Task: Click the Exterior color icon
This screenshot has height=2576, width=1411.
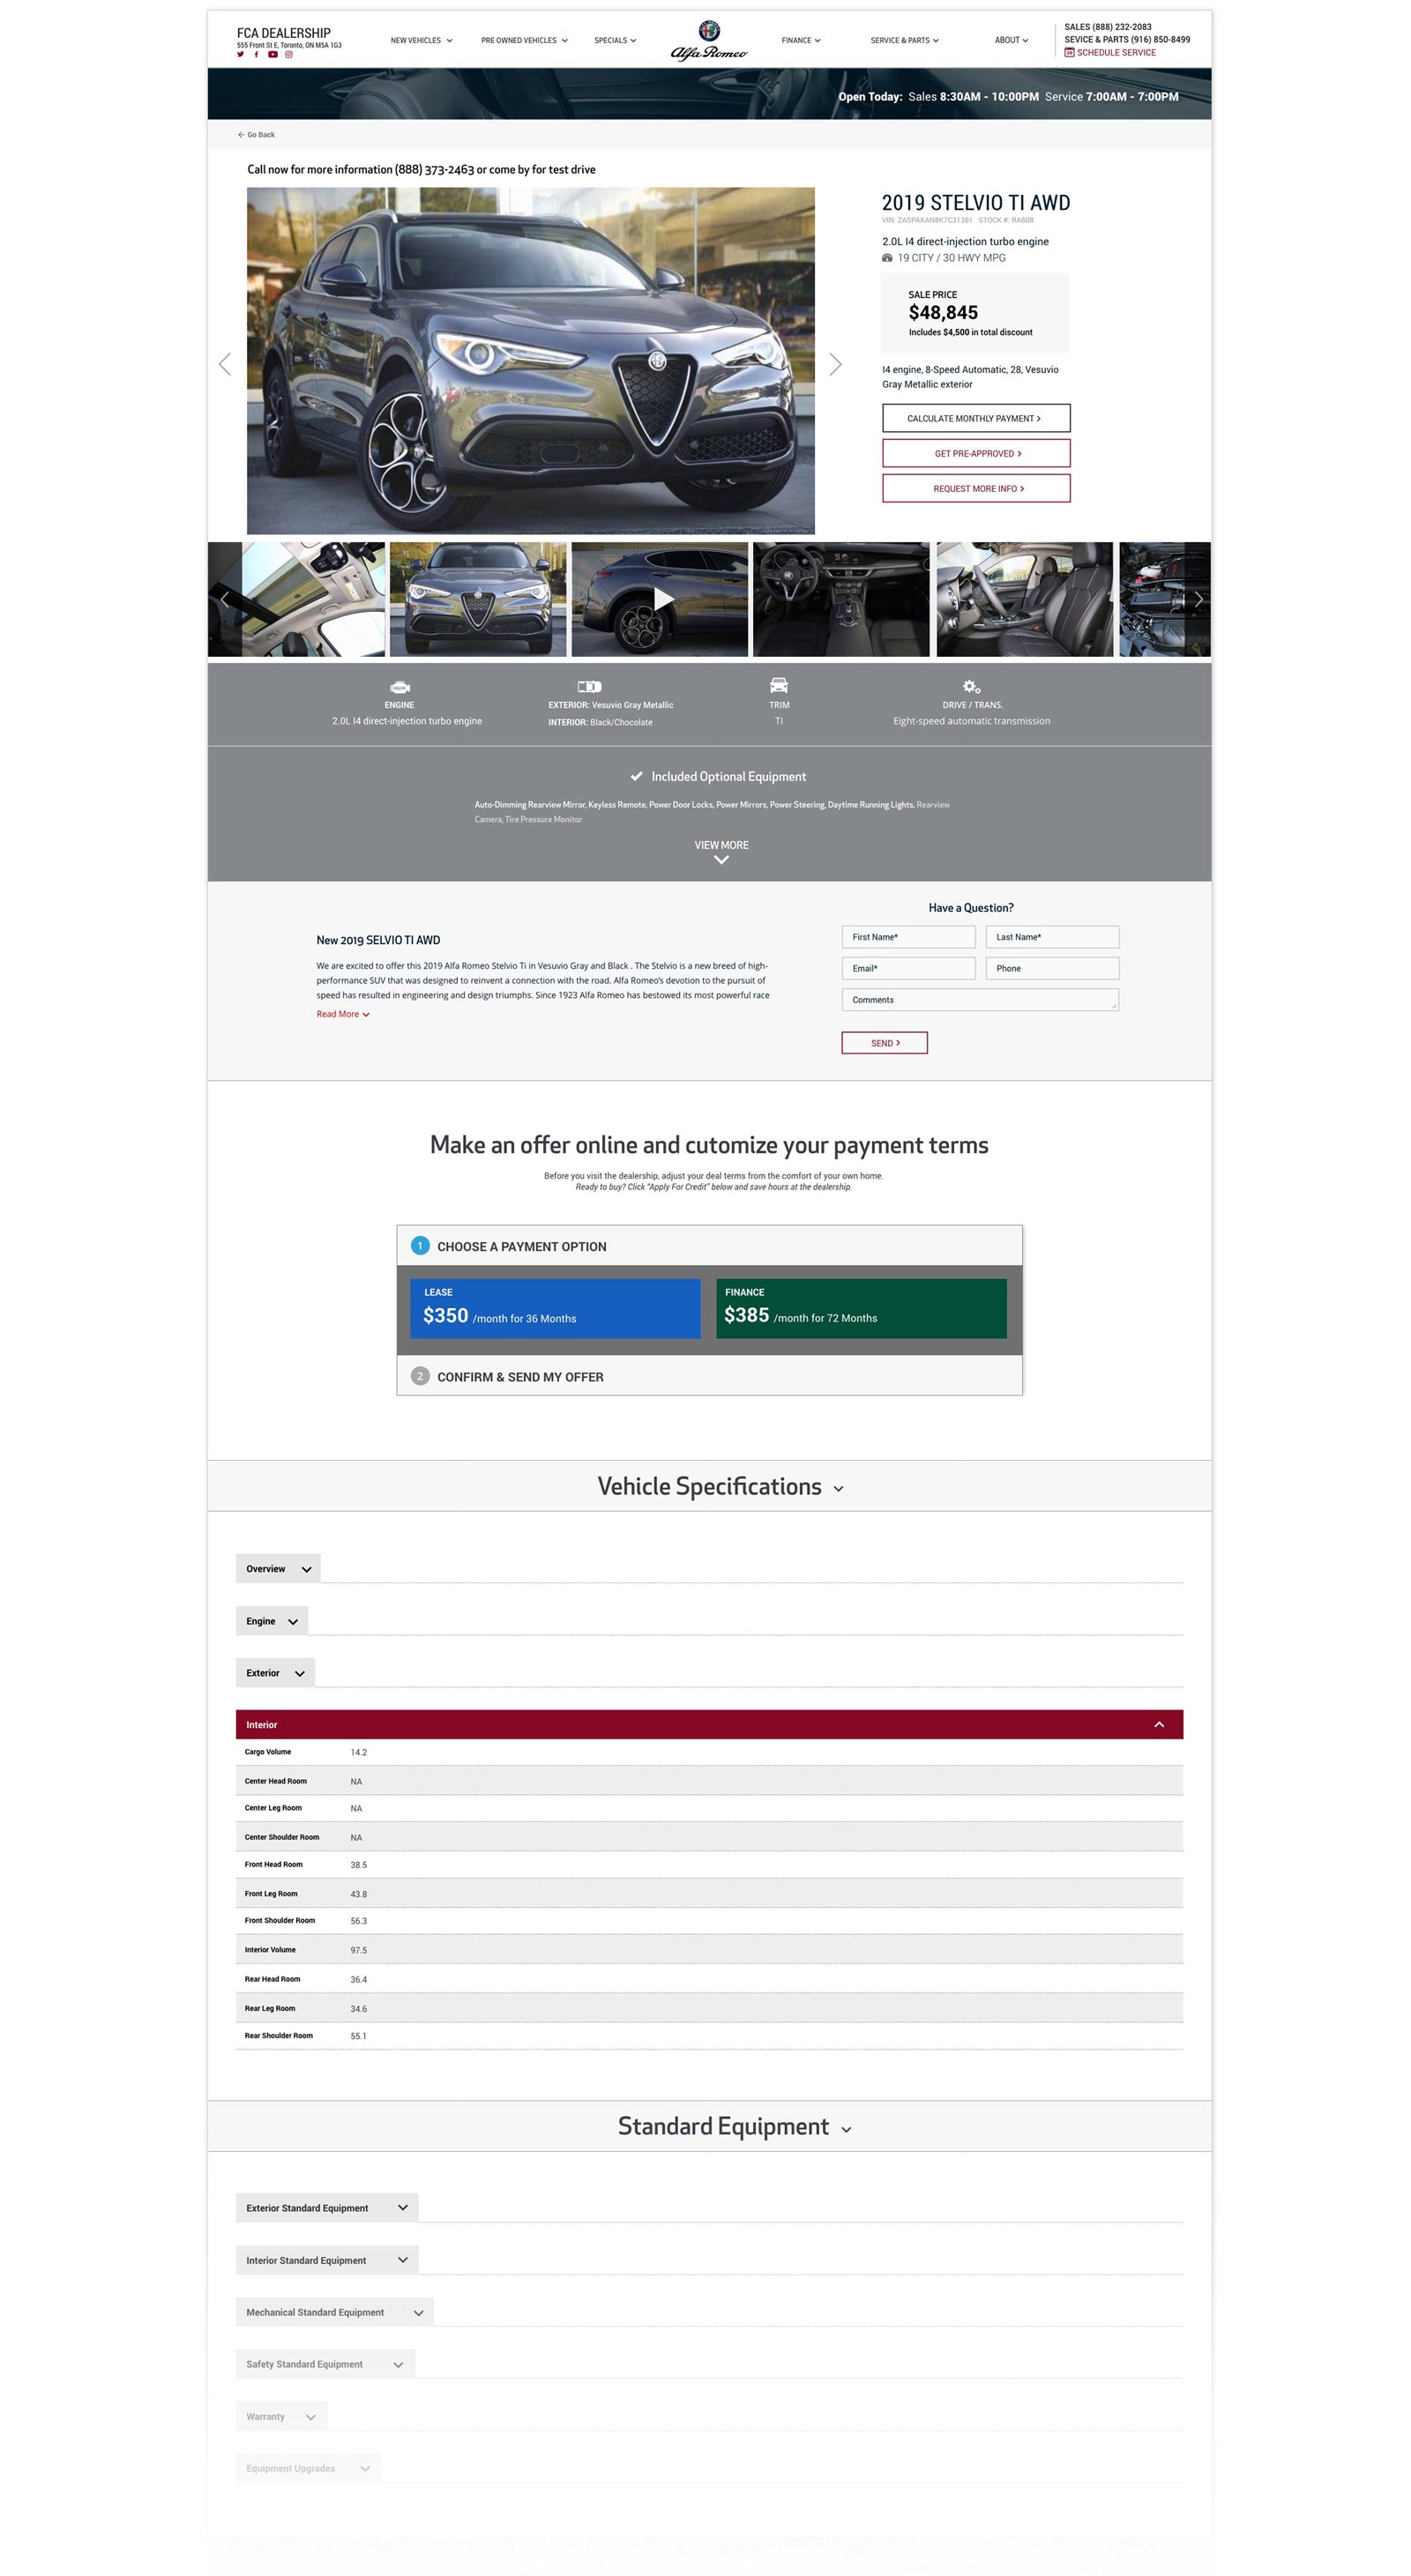Action: [589, 686]
